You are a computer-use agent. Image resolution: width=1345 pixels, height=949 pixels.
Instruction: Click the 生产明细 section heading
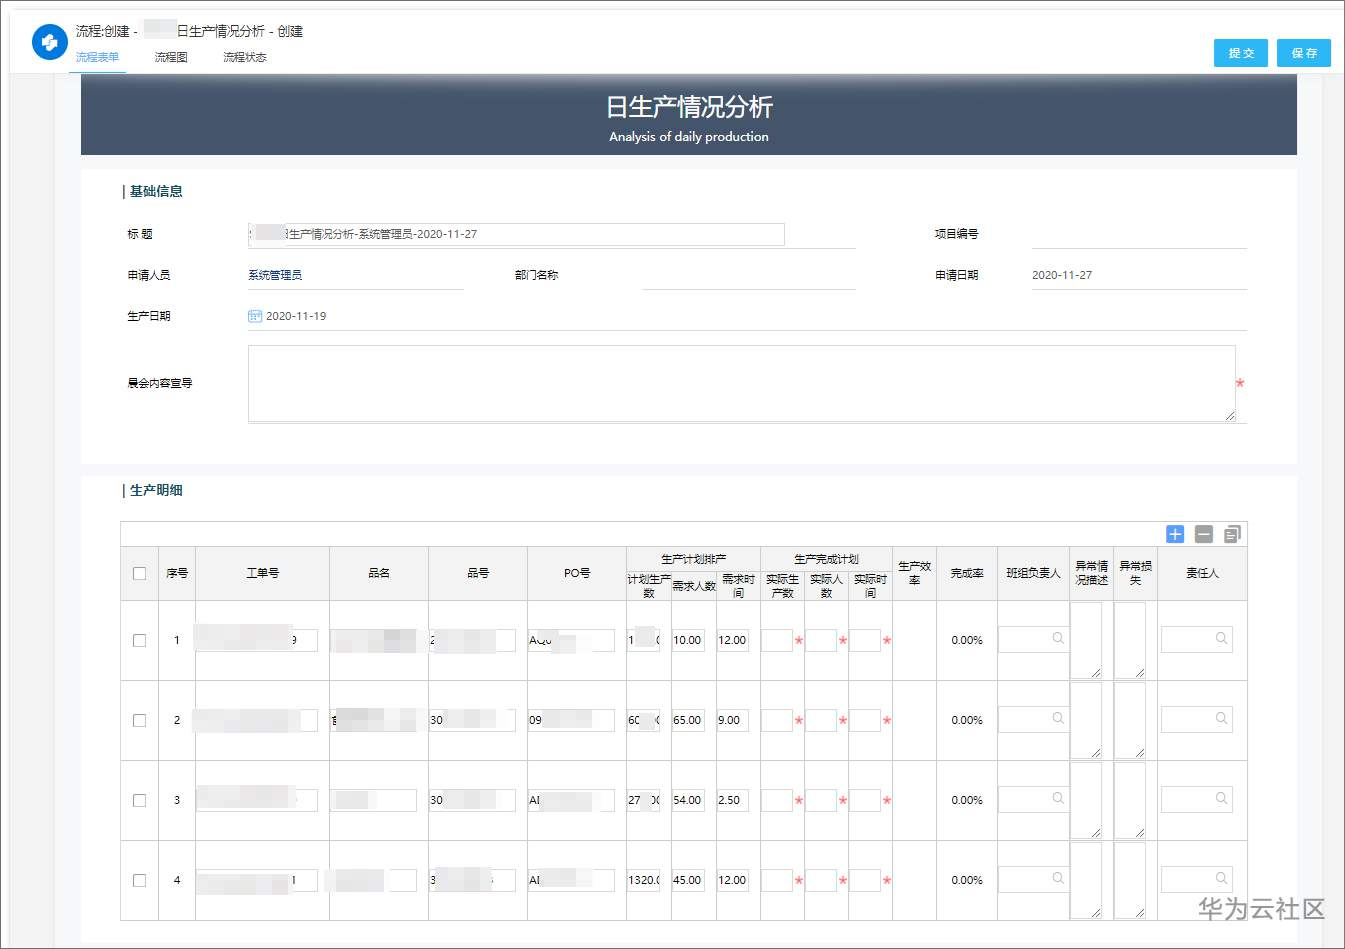156,490
